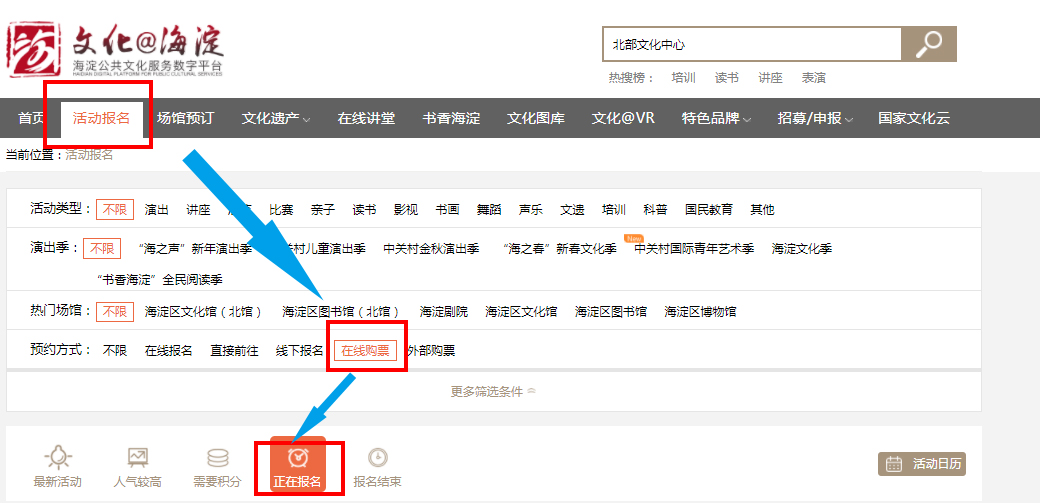Go to 场馆预订 in navigation bar
This screenshot has width=1040, height=503.
185,118
